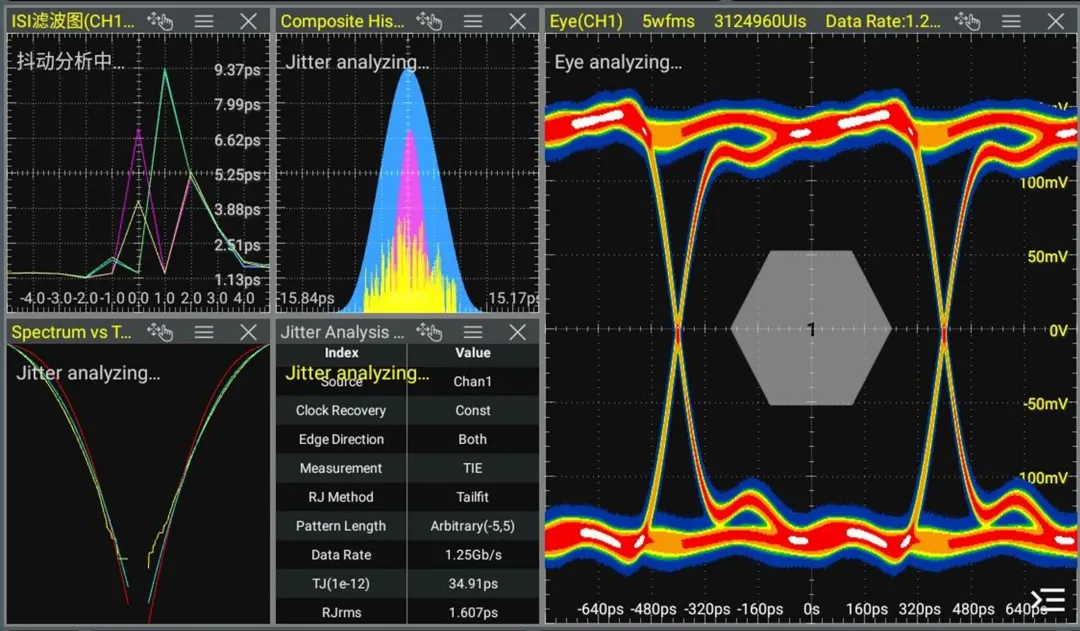Screen dimensions: 1080x631
Task: Click the gray hexagonal eye mask
Action: tap(811, 328)
